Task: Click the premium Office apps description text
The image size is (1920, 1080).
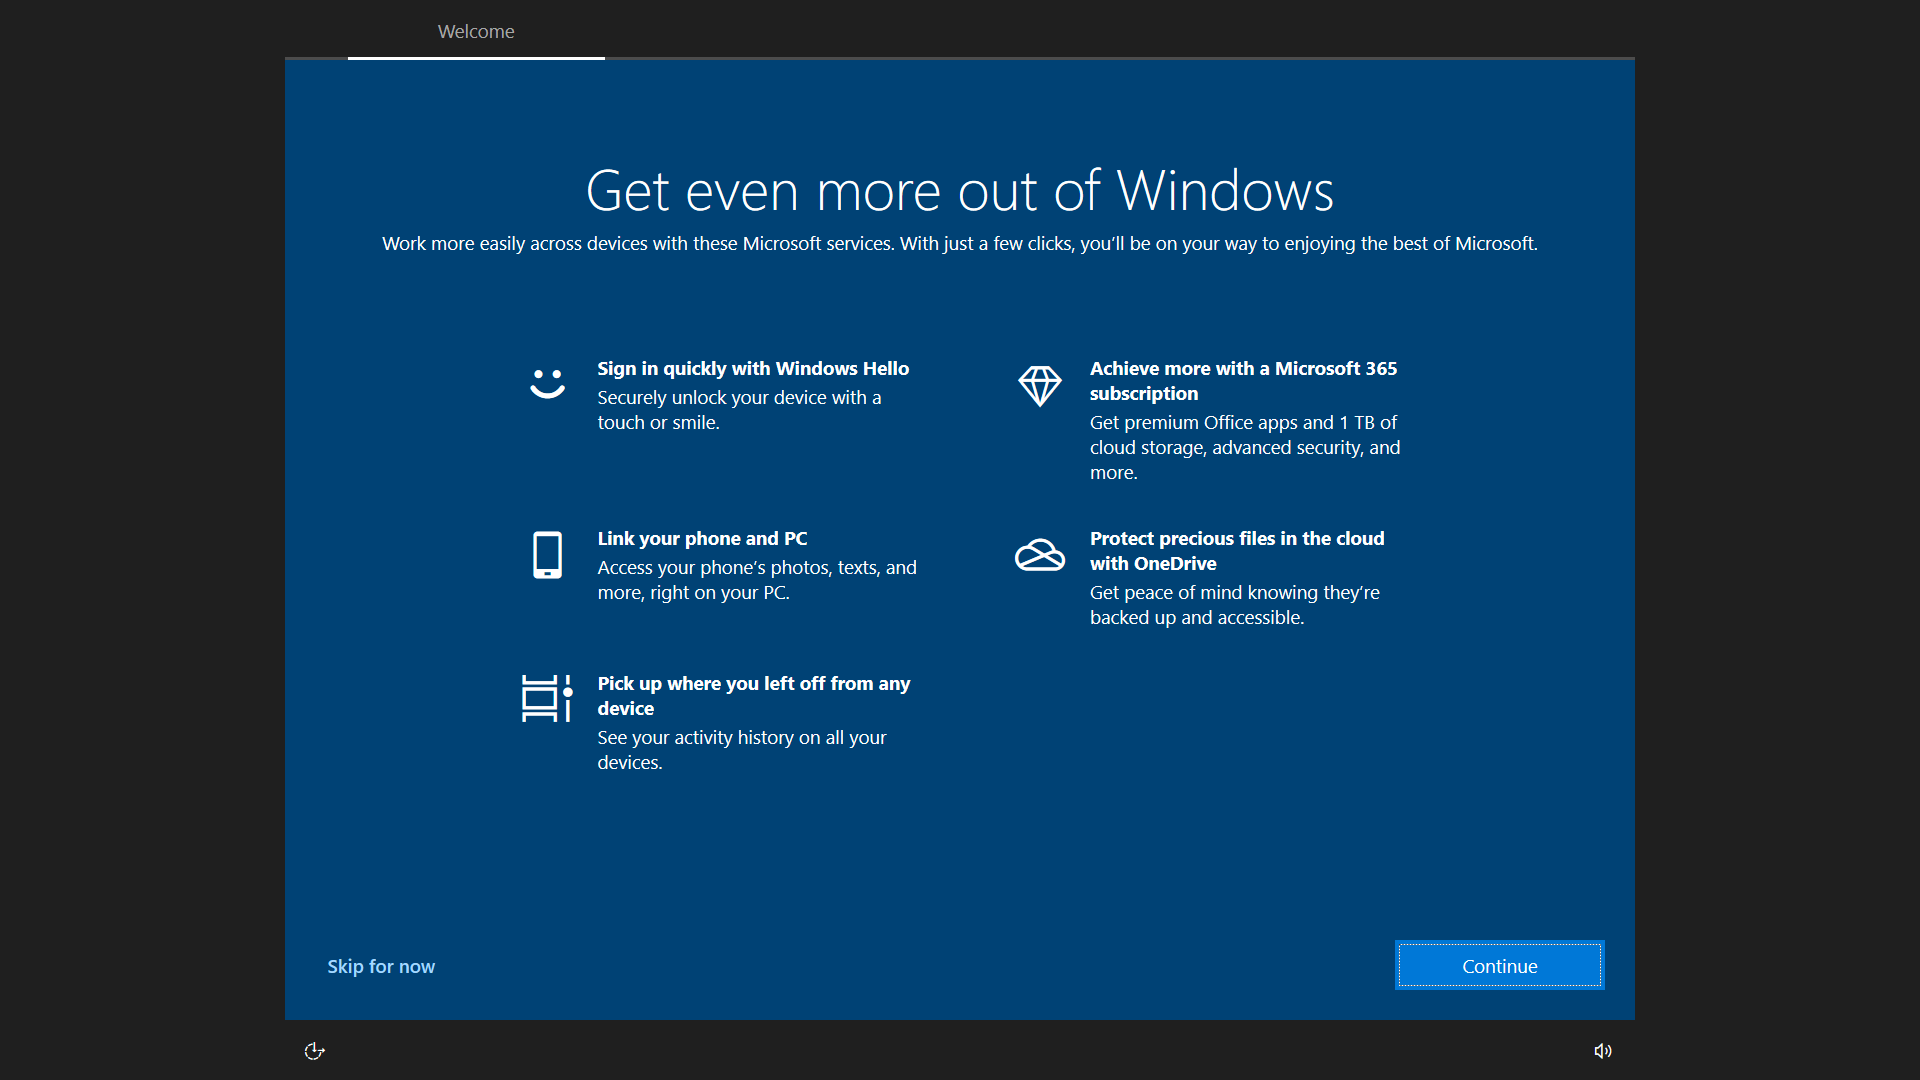Action: (x=1244, y=447)
